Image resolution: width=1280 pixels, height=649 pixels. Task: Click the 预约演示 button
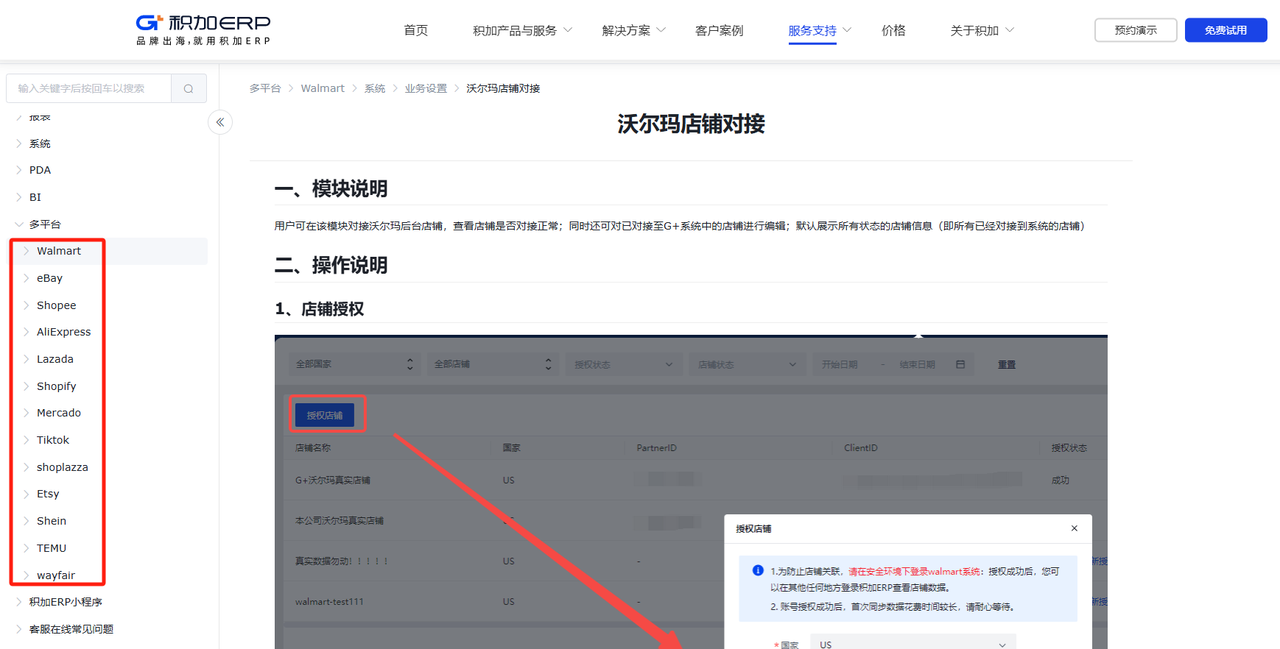1136,30
